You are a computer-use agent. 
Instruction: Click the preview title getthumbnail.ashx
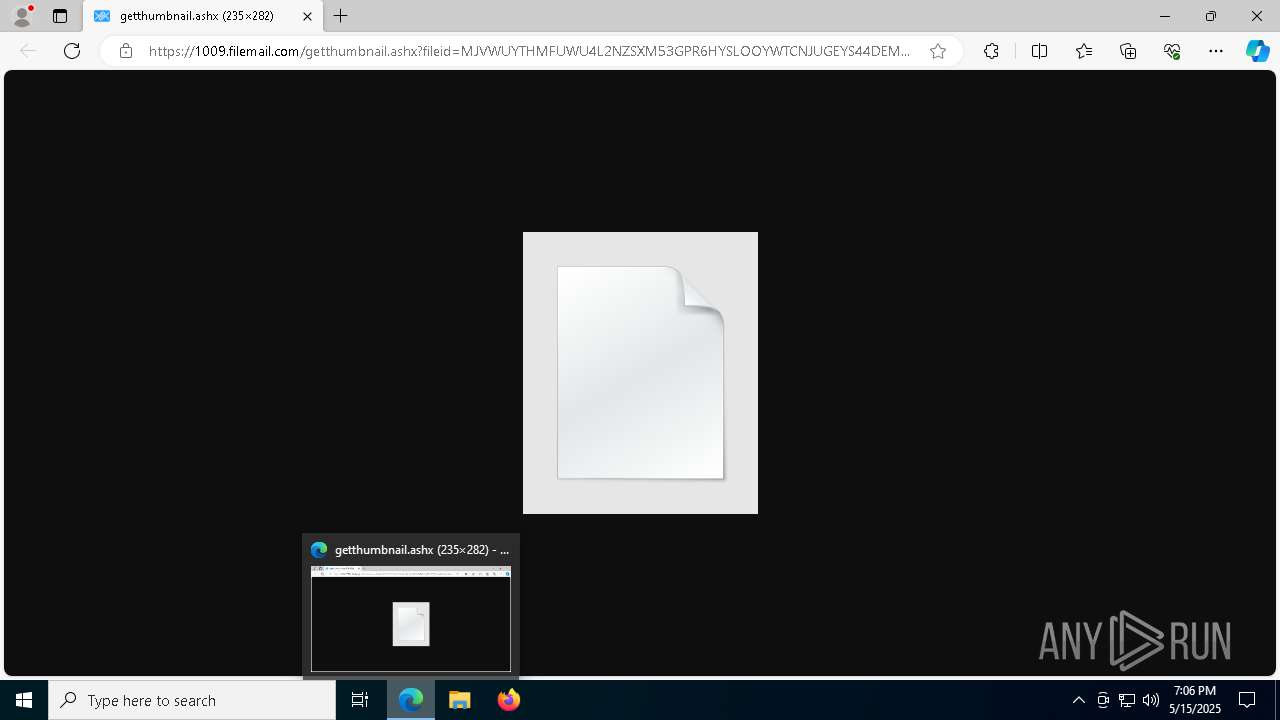click(422, 550)
